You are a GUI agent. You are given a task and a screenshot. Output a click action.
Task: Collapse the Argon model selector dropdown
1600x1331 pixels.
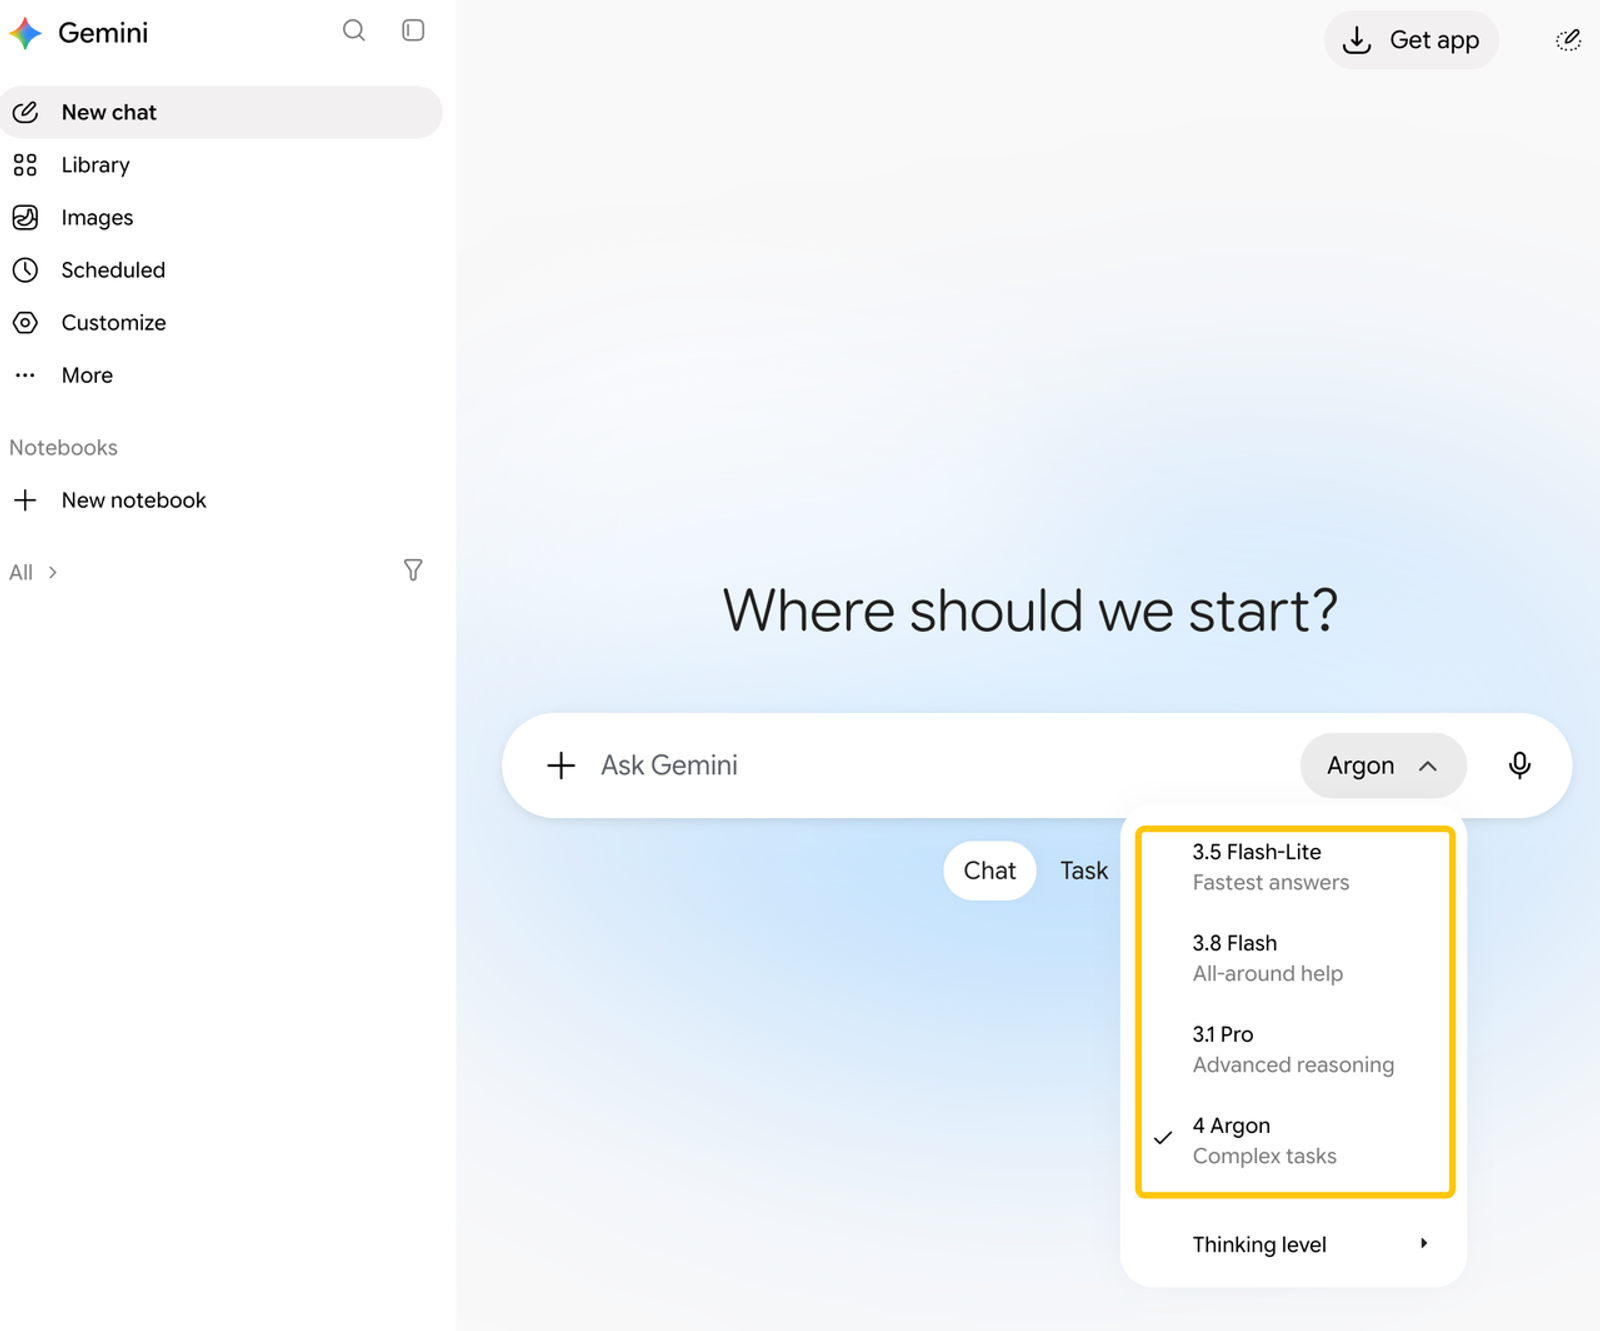pyautogui.click(x=1383, y=766)
